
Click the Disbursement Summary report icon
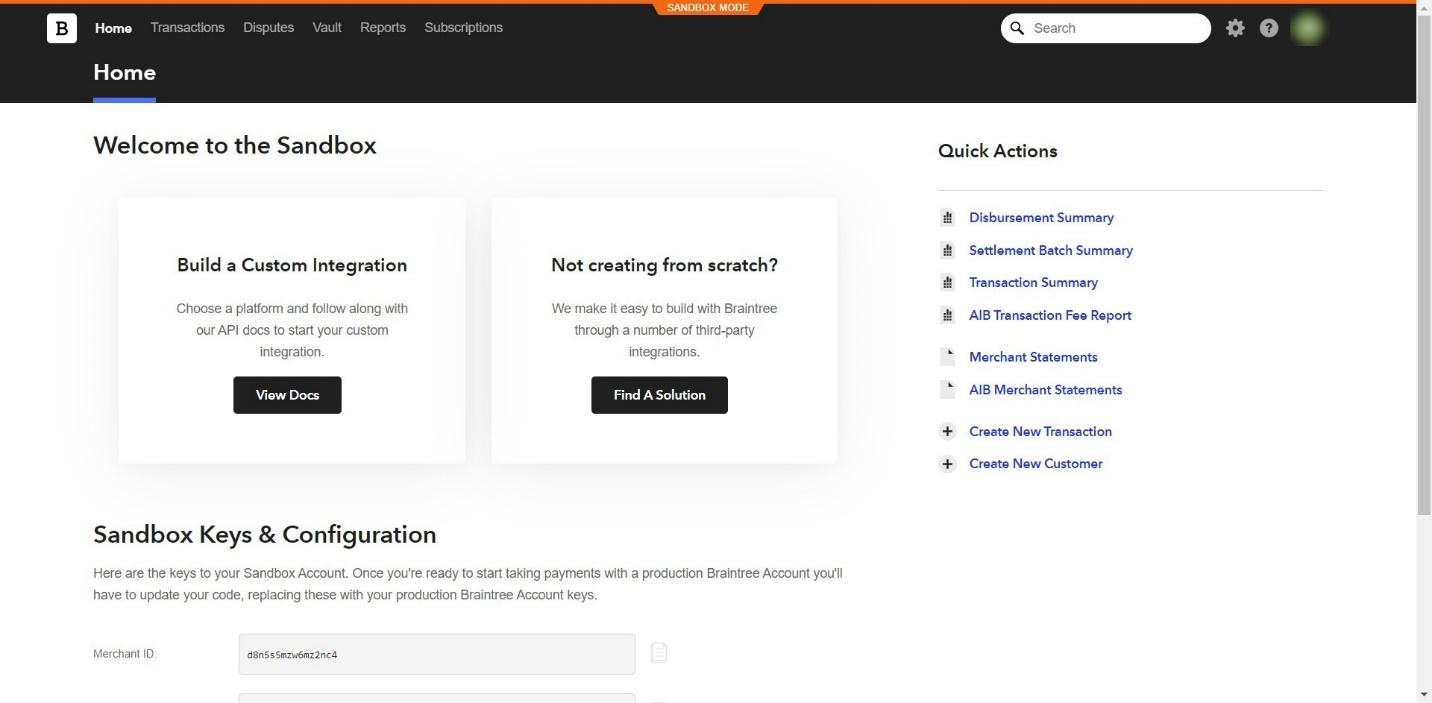point(948,217)
